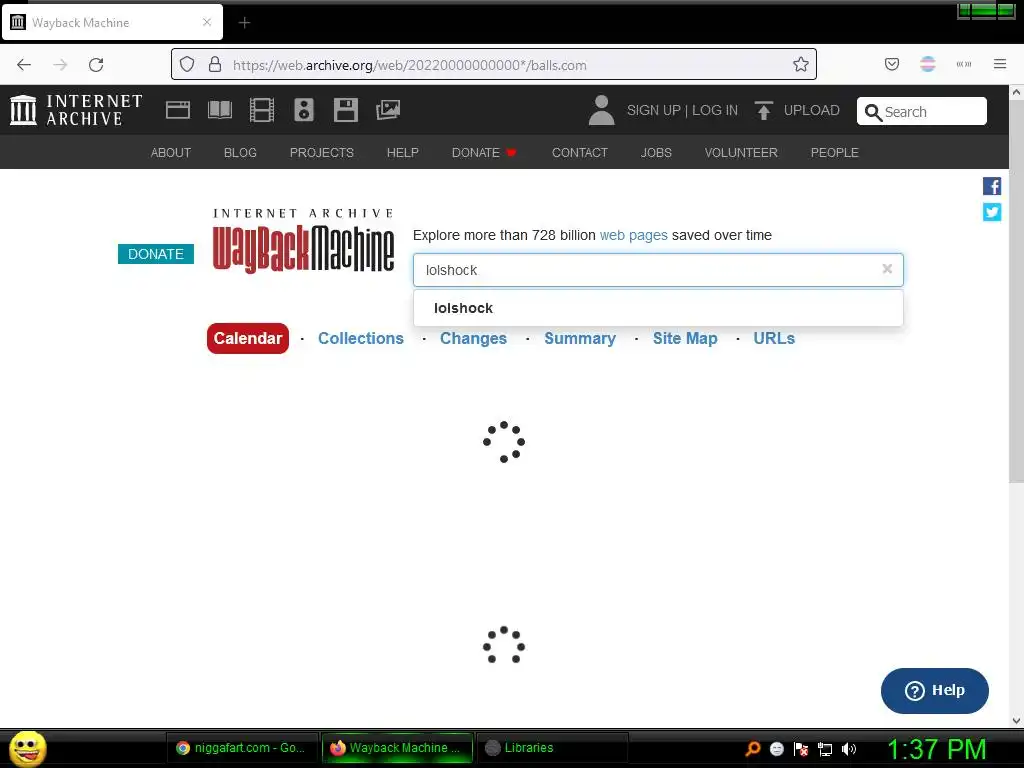
Task: Share page via Twitter icon
Action: click(991, 212)
